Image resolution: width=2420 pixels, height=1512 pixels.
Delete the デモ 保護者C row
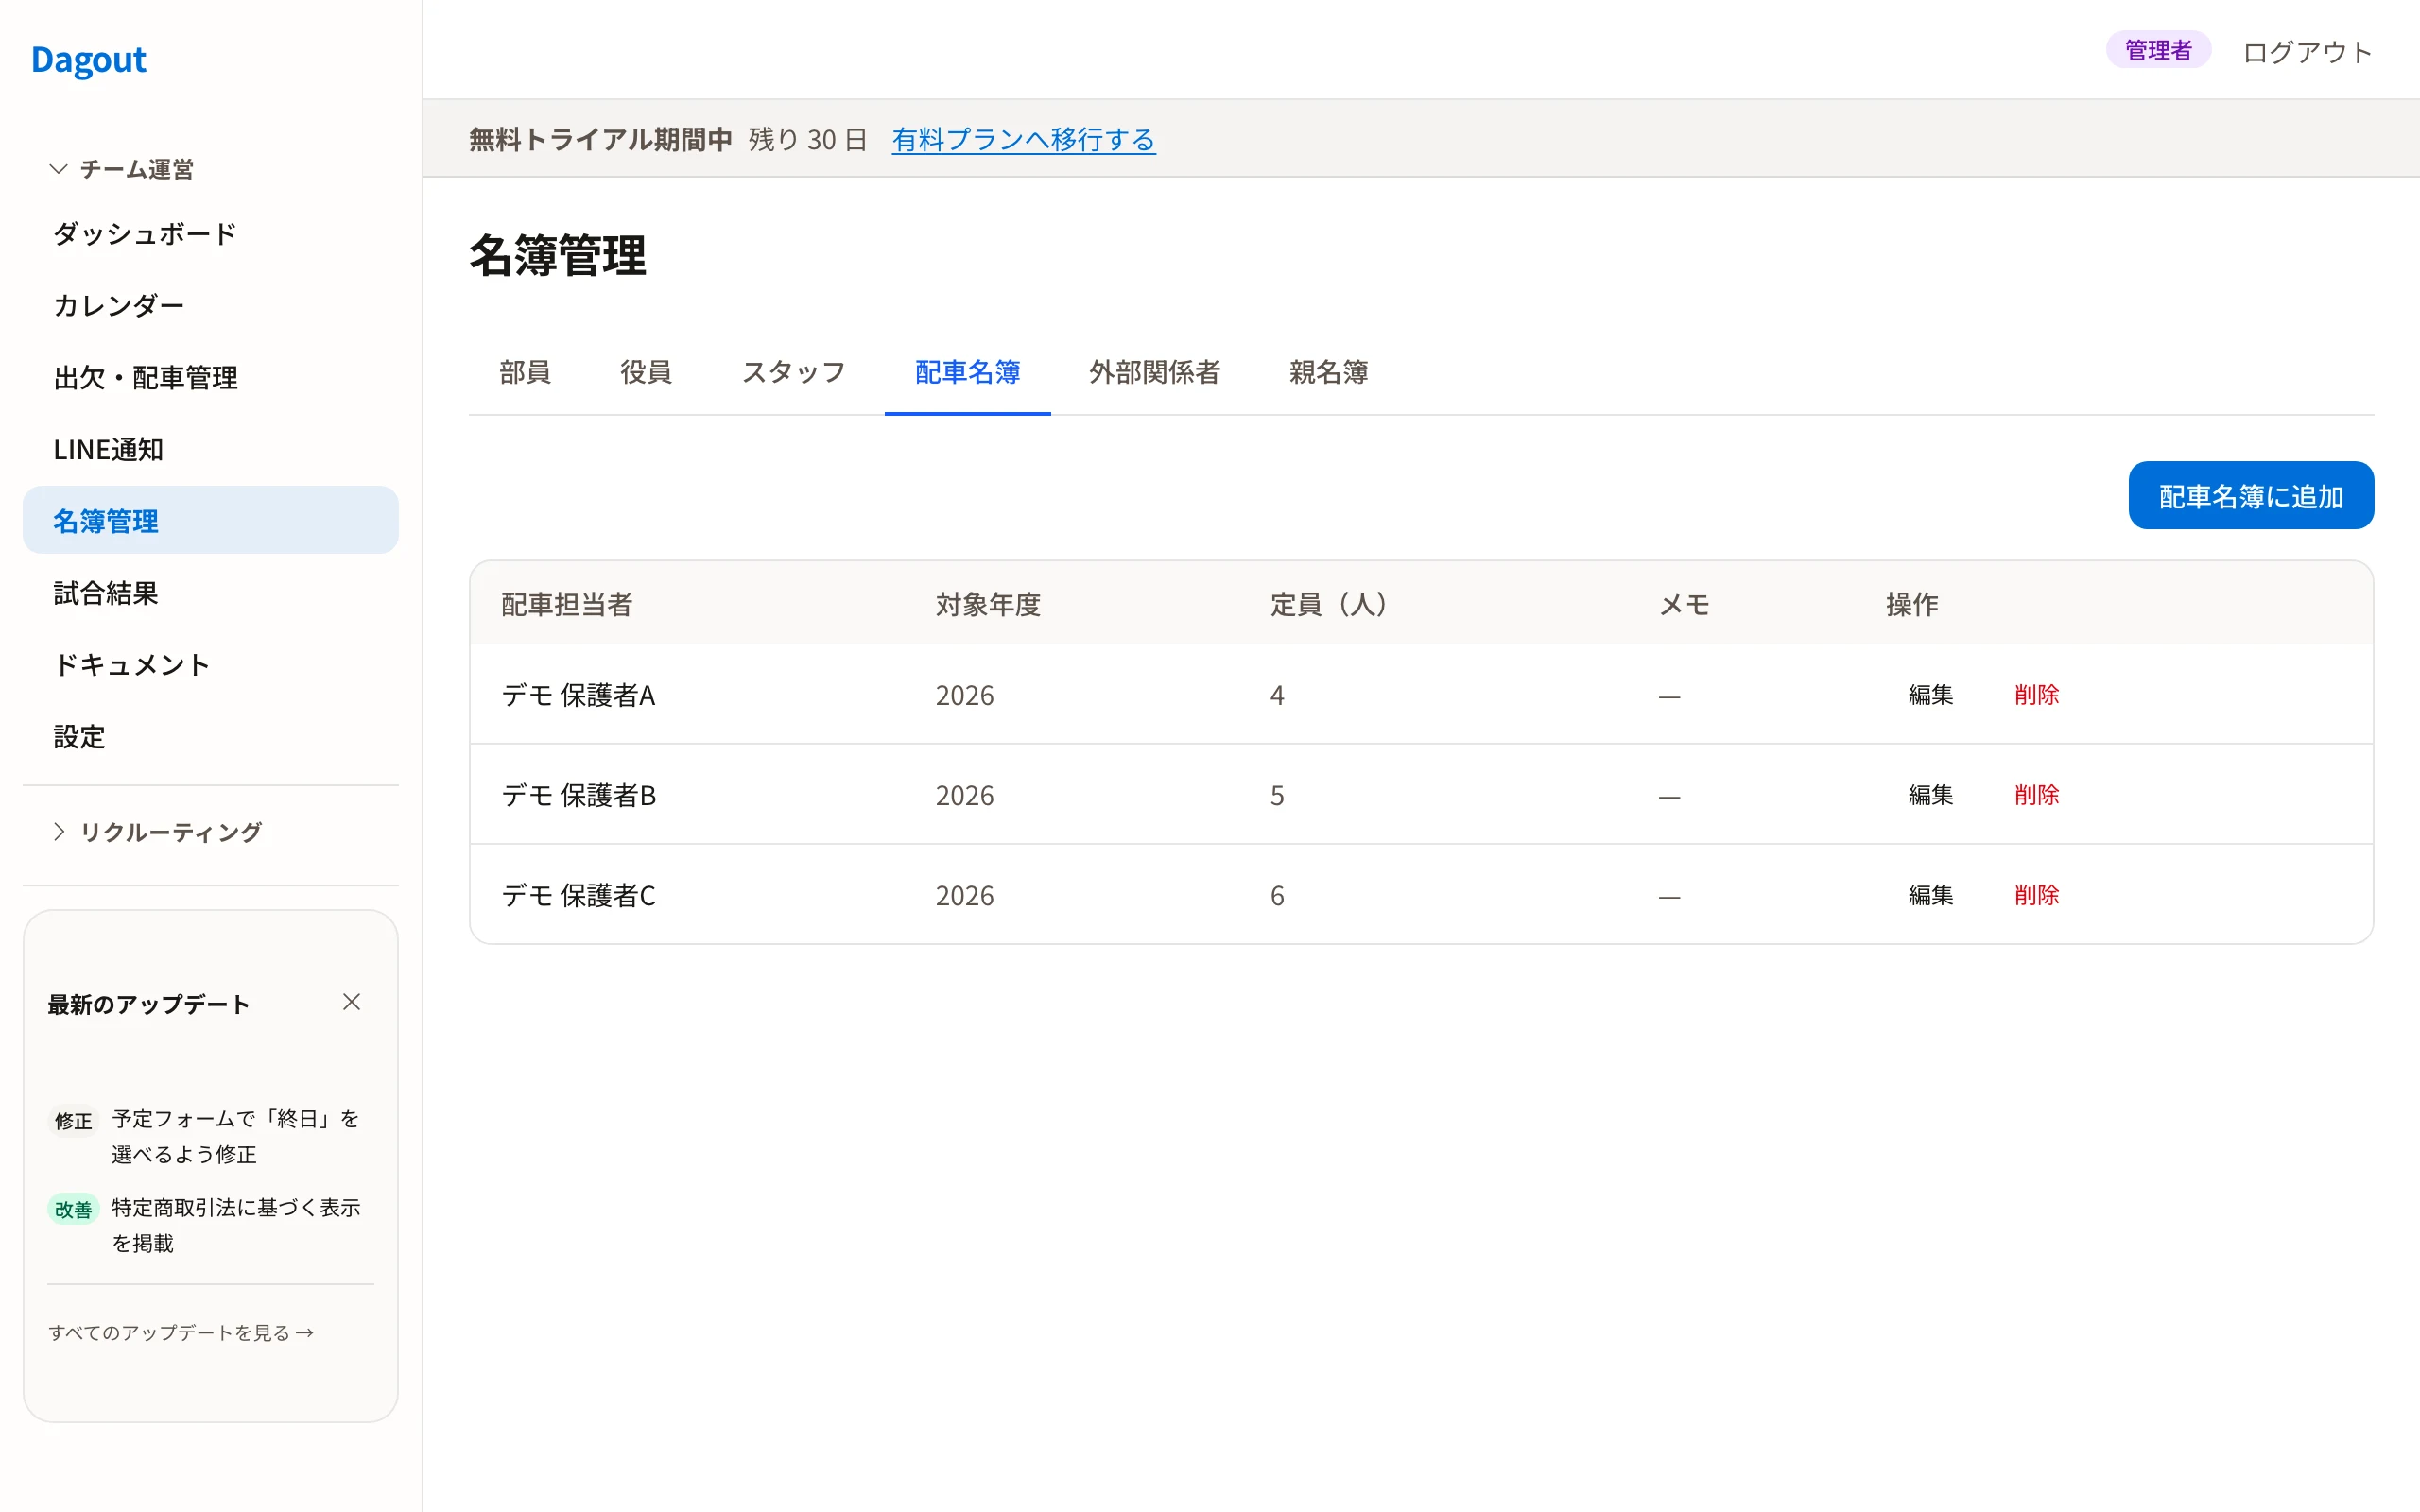2037,894
